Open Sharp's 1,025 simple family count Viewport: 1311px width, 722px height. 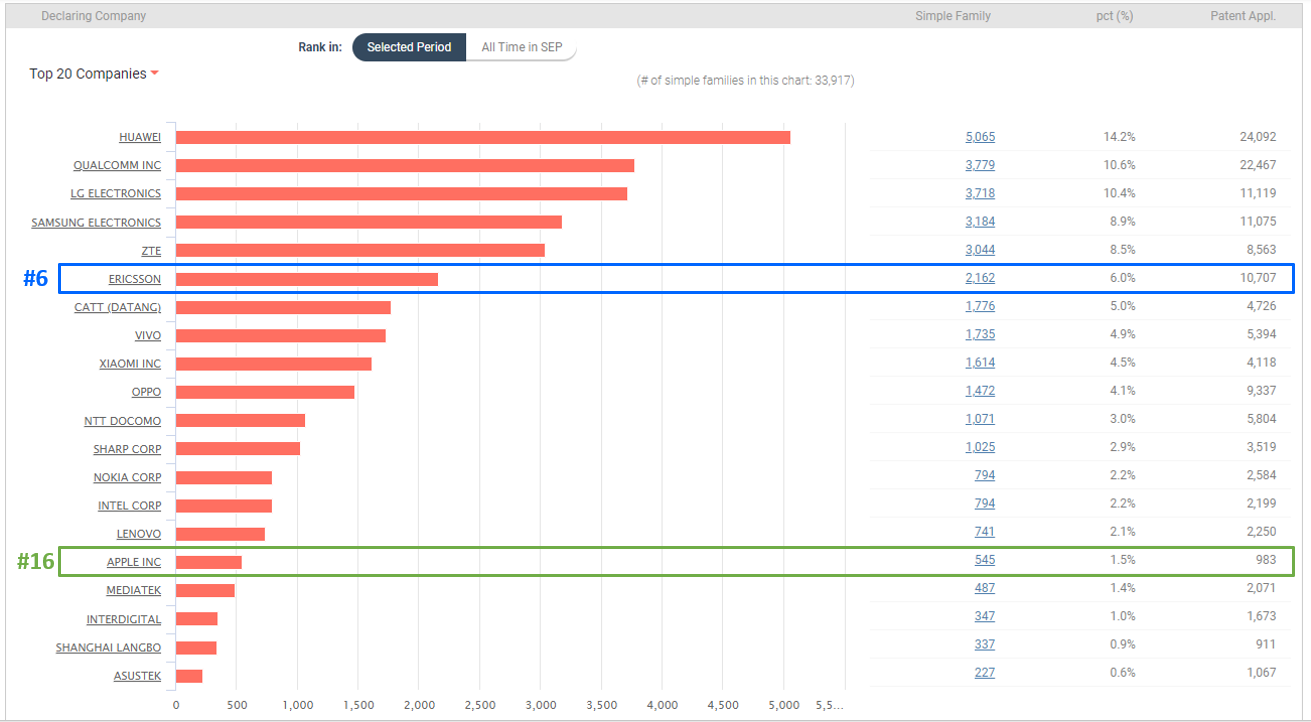pyautogui.click(x=980, y=447)
